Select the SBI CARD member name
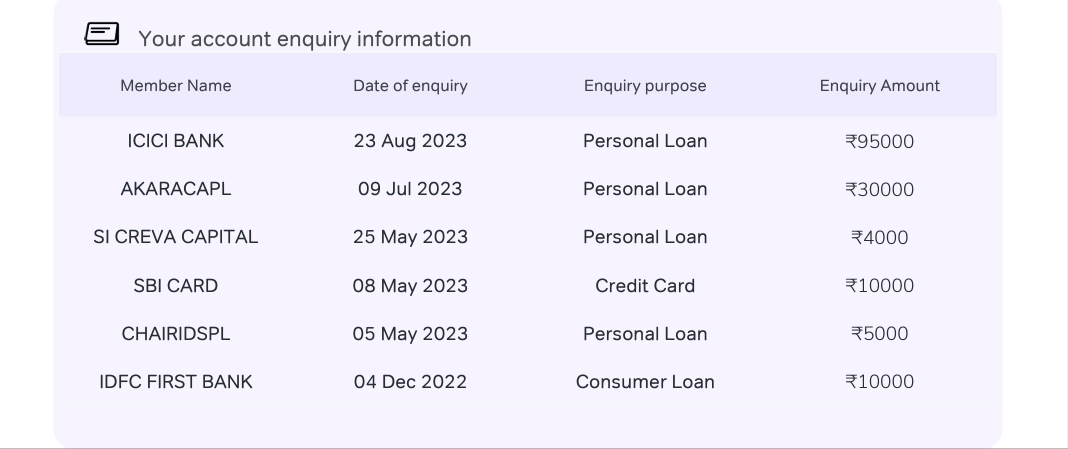The height and width of the screenshot is (449, 1068). point(176,285)
